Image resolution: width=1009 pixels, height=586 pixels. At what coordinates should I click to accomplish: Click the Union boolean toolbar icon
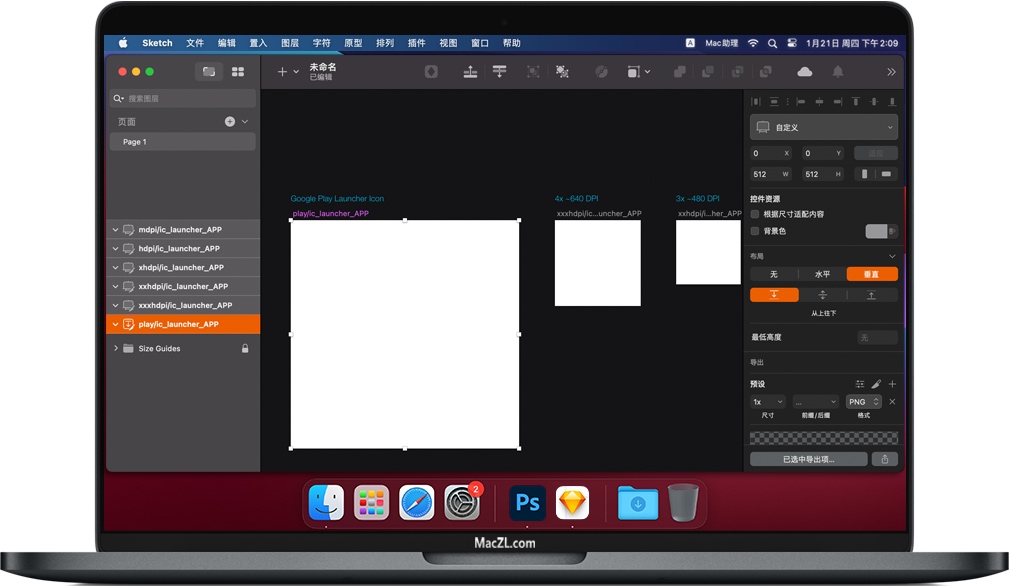(679, 71)
